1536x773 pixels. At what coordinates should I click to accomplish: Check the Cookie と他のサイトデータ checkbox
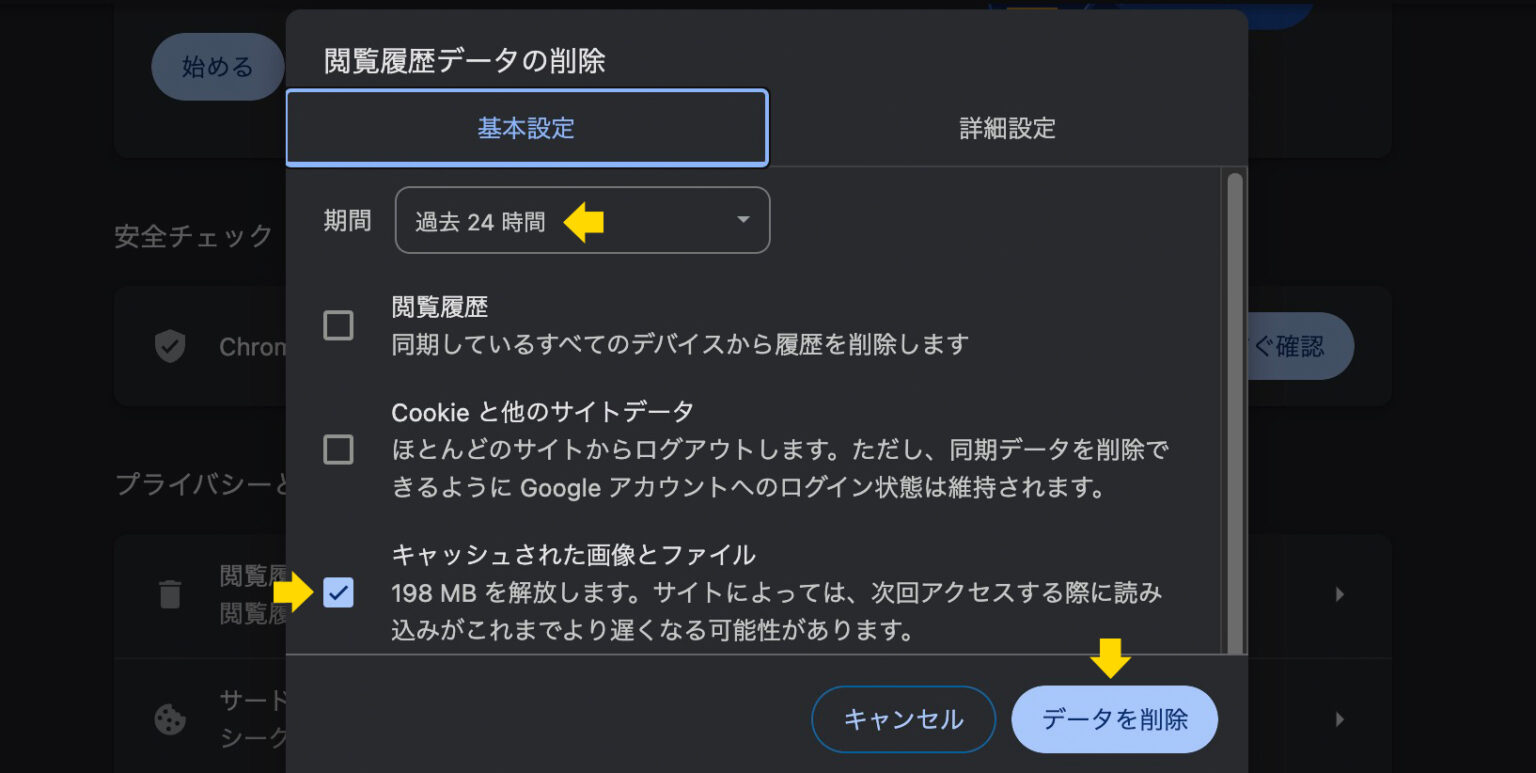338,450
